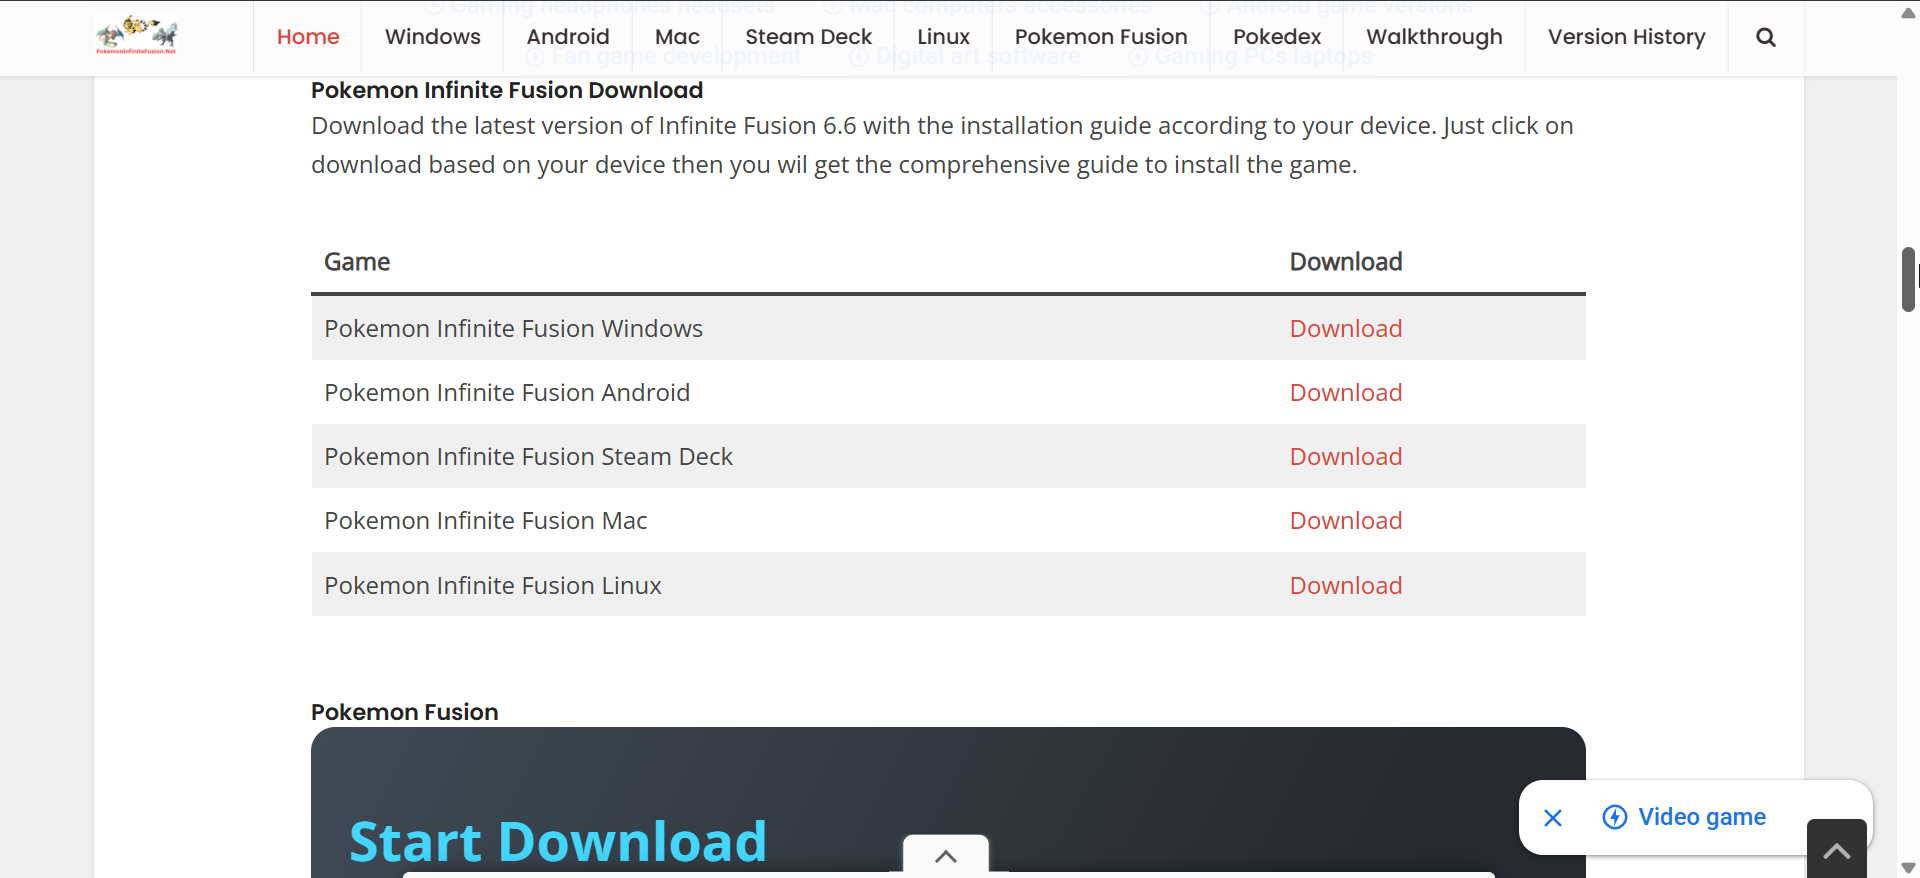Click the site logo in the header

[x=136, y=36]
